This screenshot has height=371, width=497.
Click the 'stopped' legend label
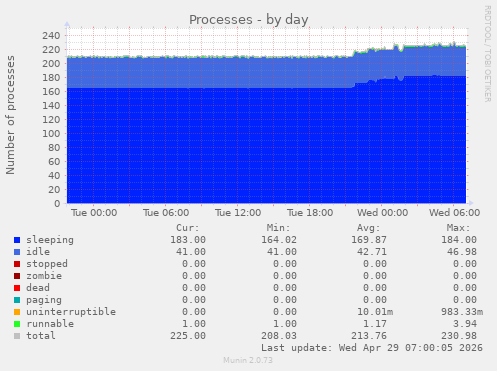click(47, 264)
